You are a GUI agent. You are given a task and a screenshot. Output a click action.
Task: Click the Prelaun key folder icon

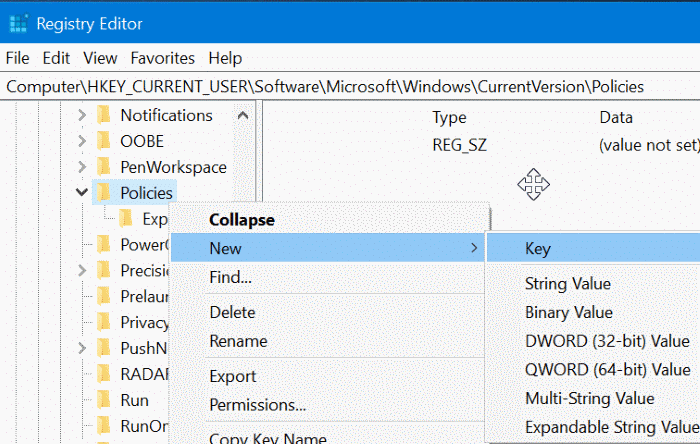(x=104, y=296)
